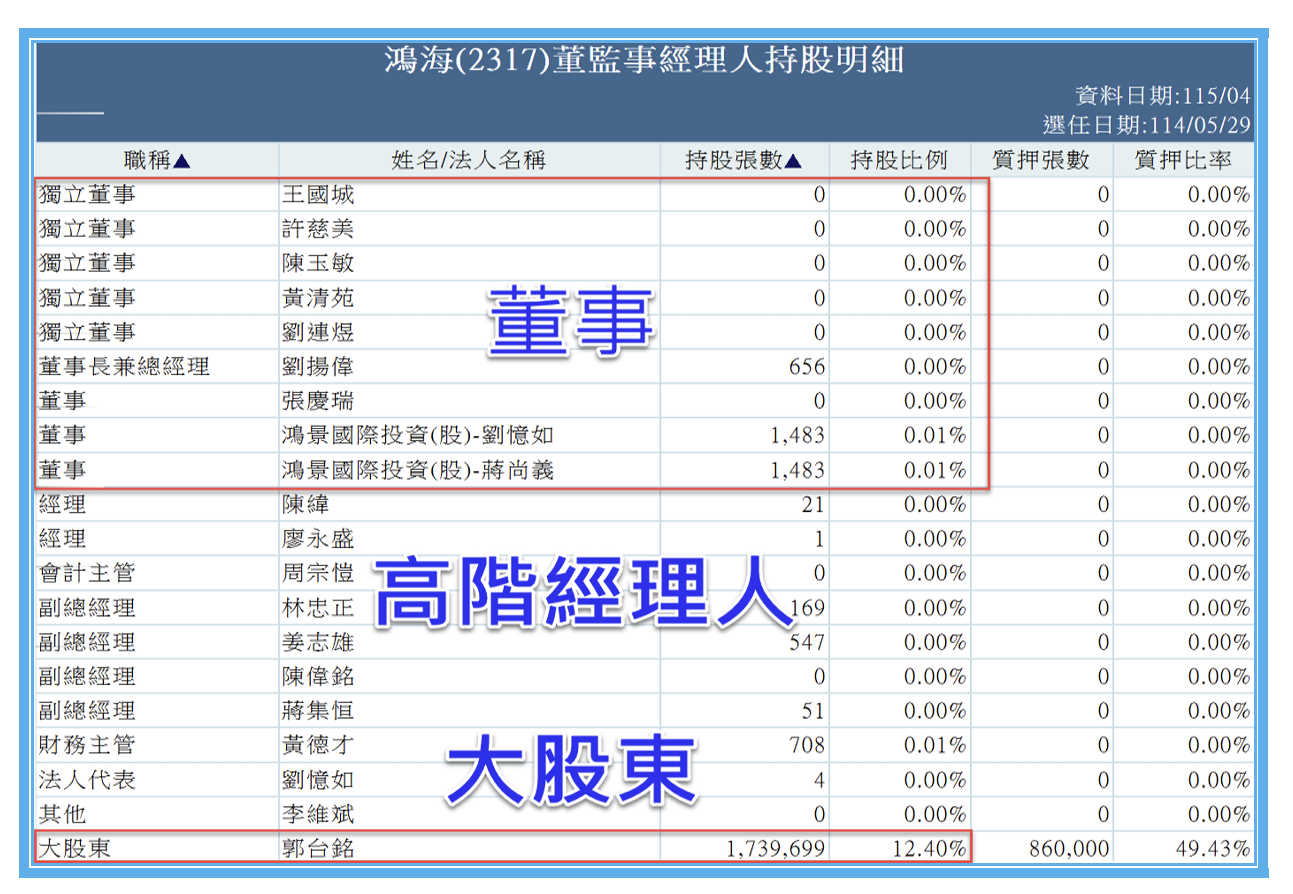This screenshot has width=1293, height=894.
Task: Sort by 職稱 column header
Action: (156, 160)
